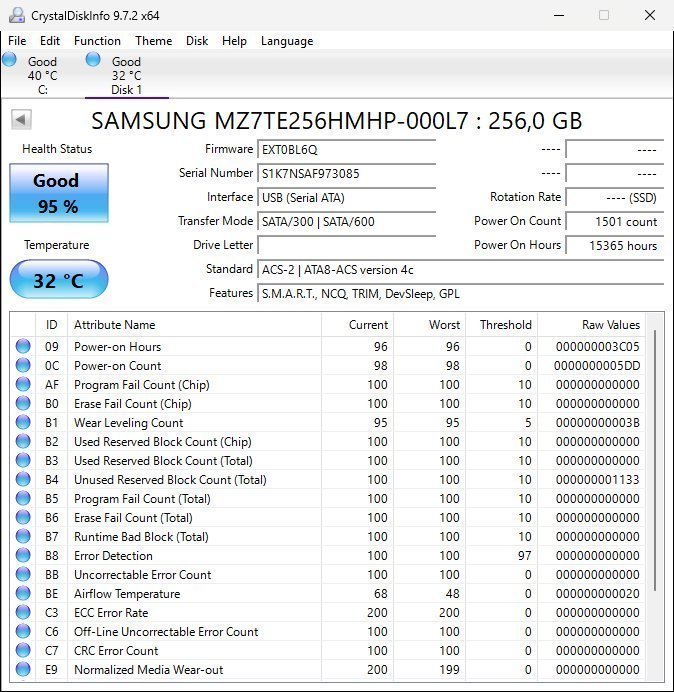
Task: Click the CrystalDiskInfo app icon in title bar
Action: (x=17, y=15)
